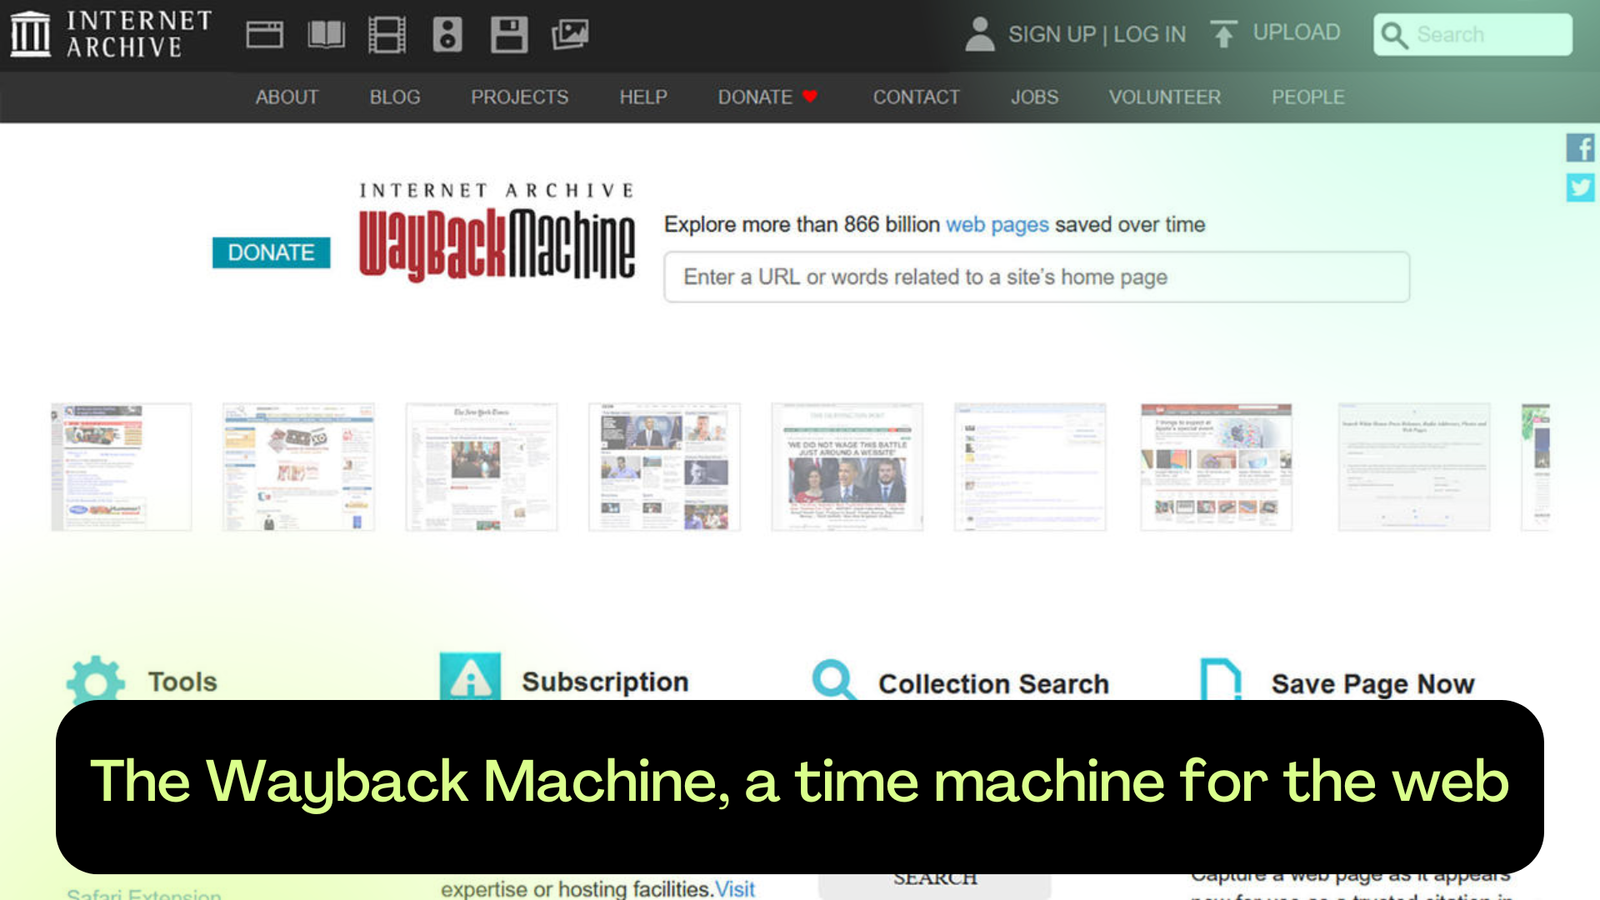1600x900 pixels.
Task: Click the Tools gear icon
Action: pos(95,680)
